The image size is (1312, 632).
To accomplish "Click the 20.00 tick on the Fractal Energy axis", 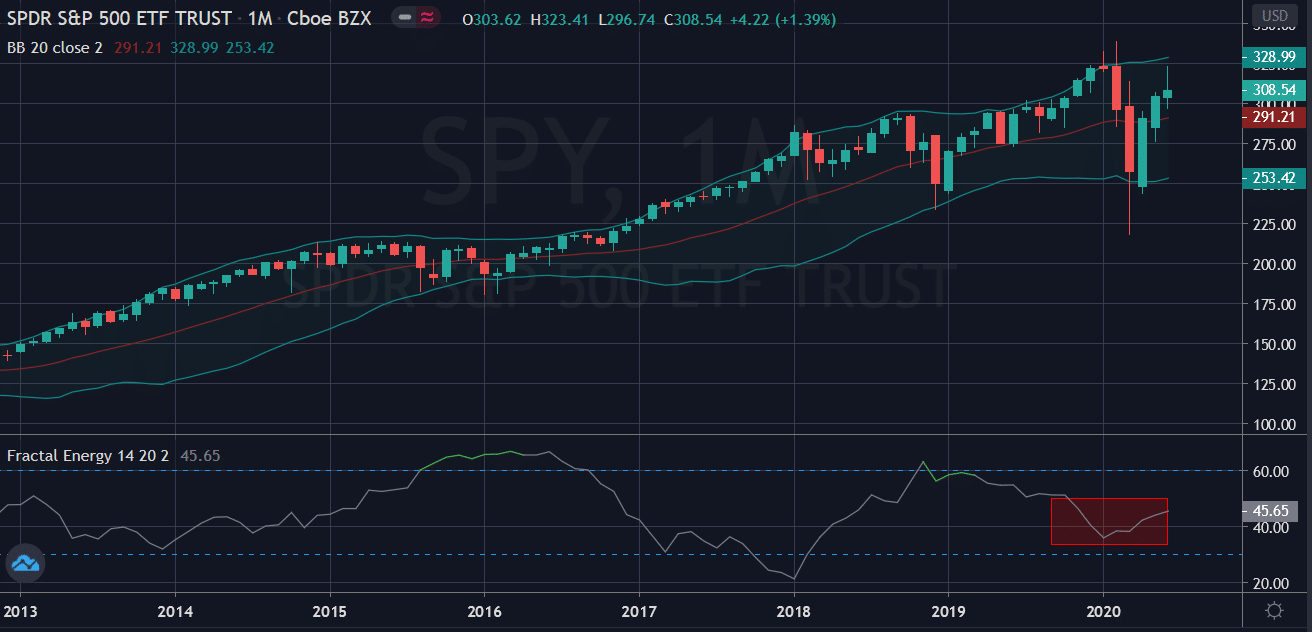I will [x=1271, y=583].
